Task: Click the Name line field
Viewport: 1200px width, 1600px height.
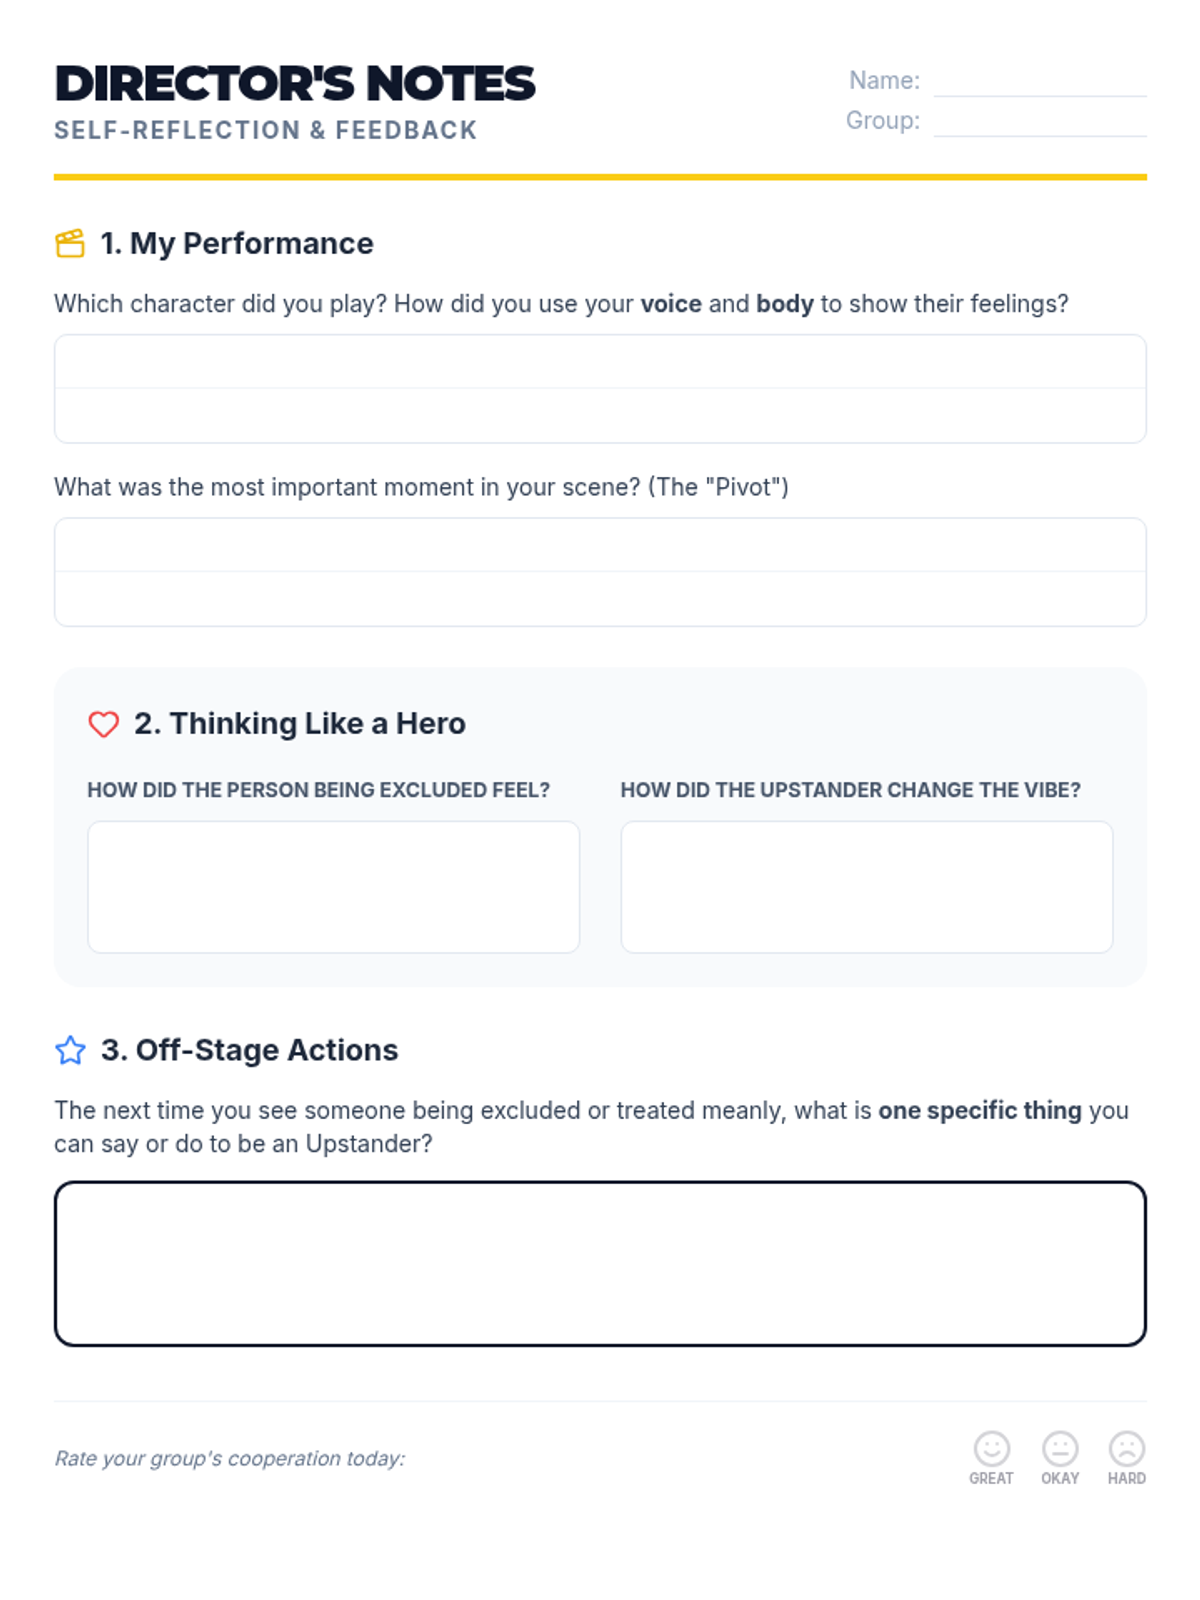Action: point(1040,82)
